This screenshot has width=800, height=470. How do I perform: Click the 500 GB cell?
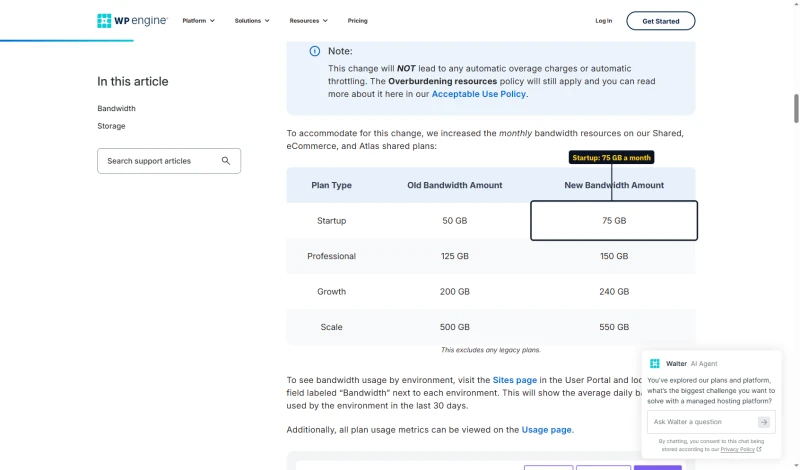tap(455, 327)
